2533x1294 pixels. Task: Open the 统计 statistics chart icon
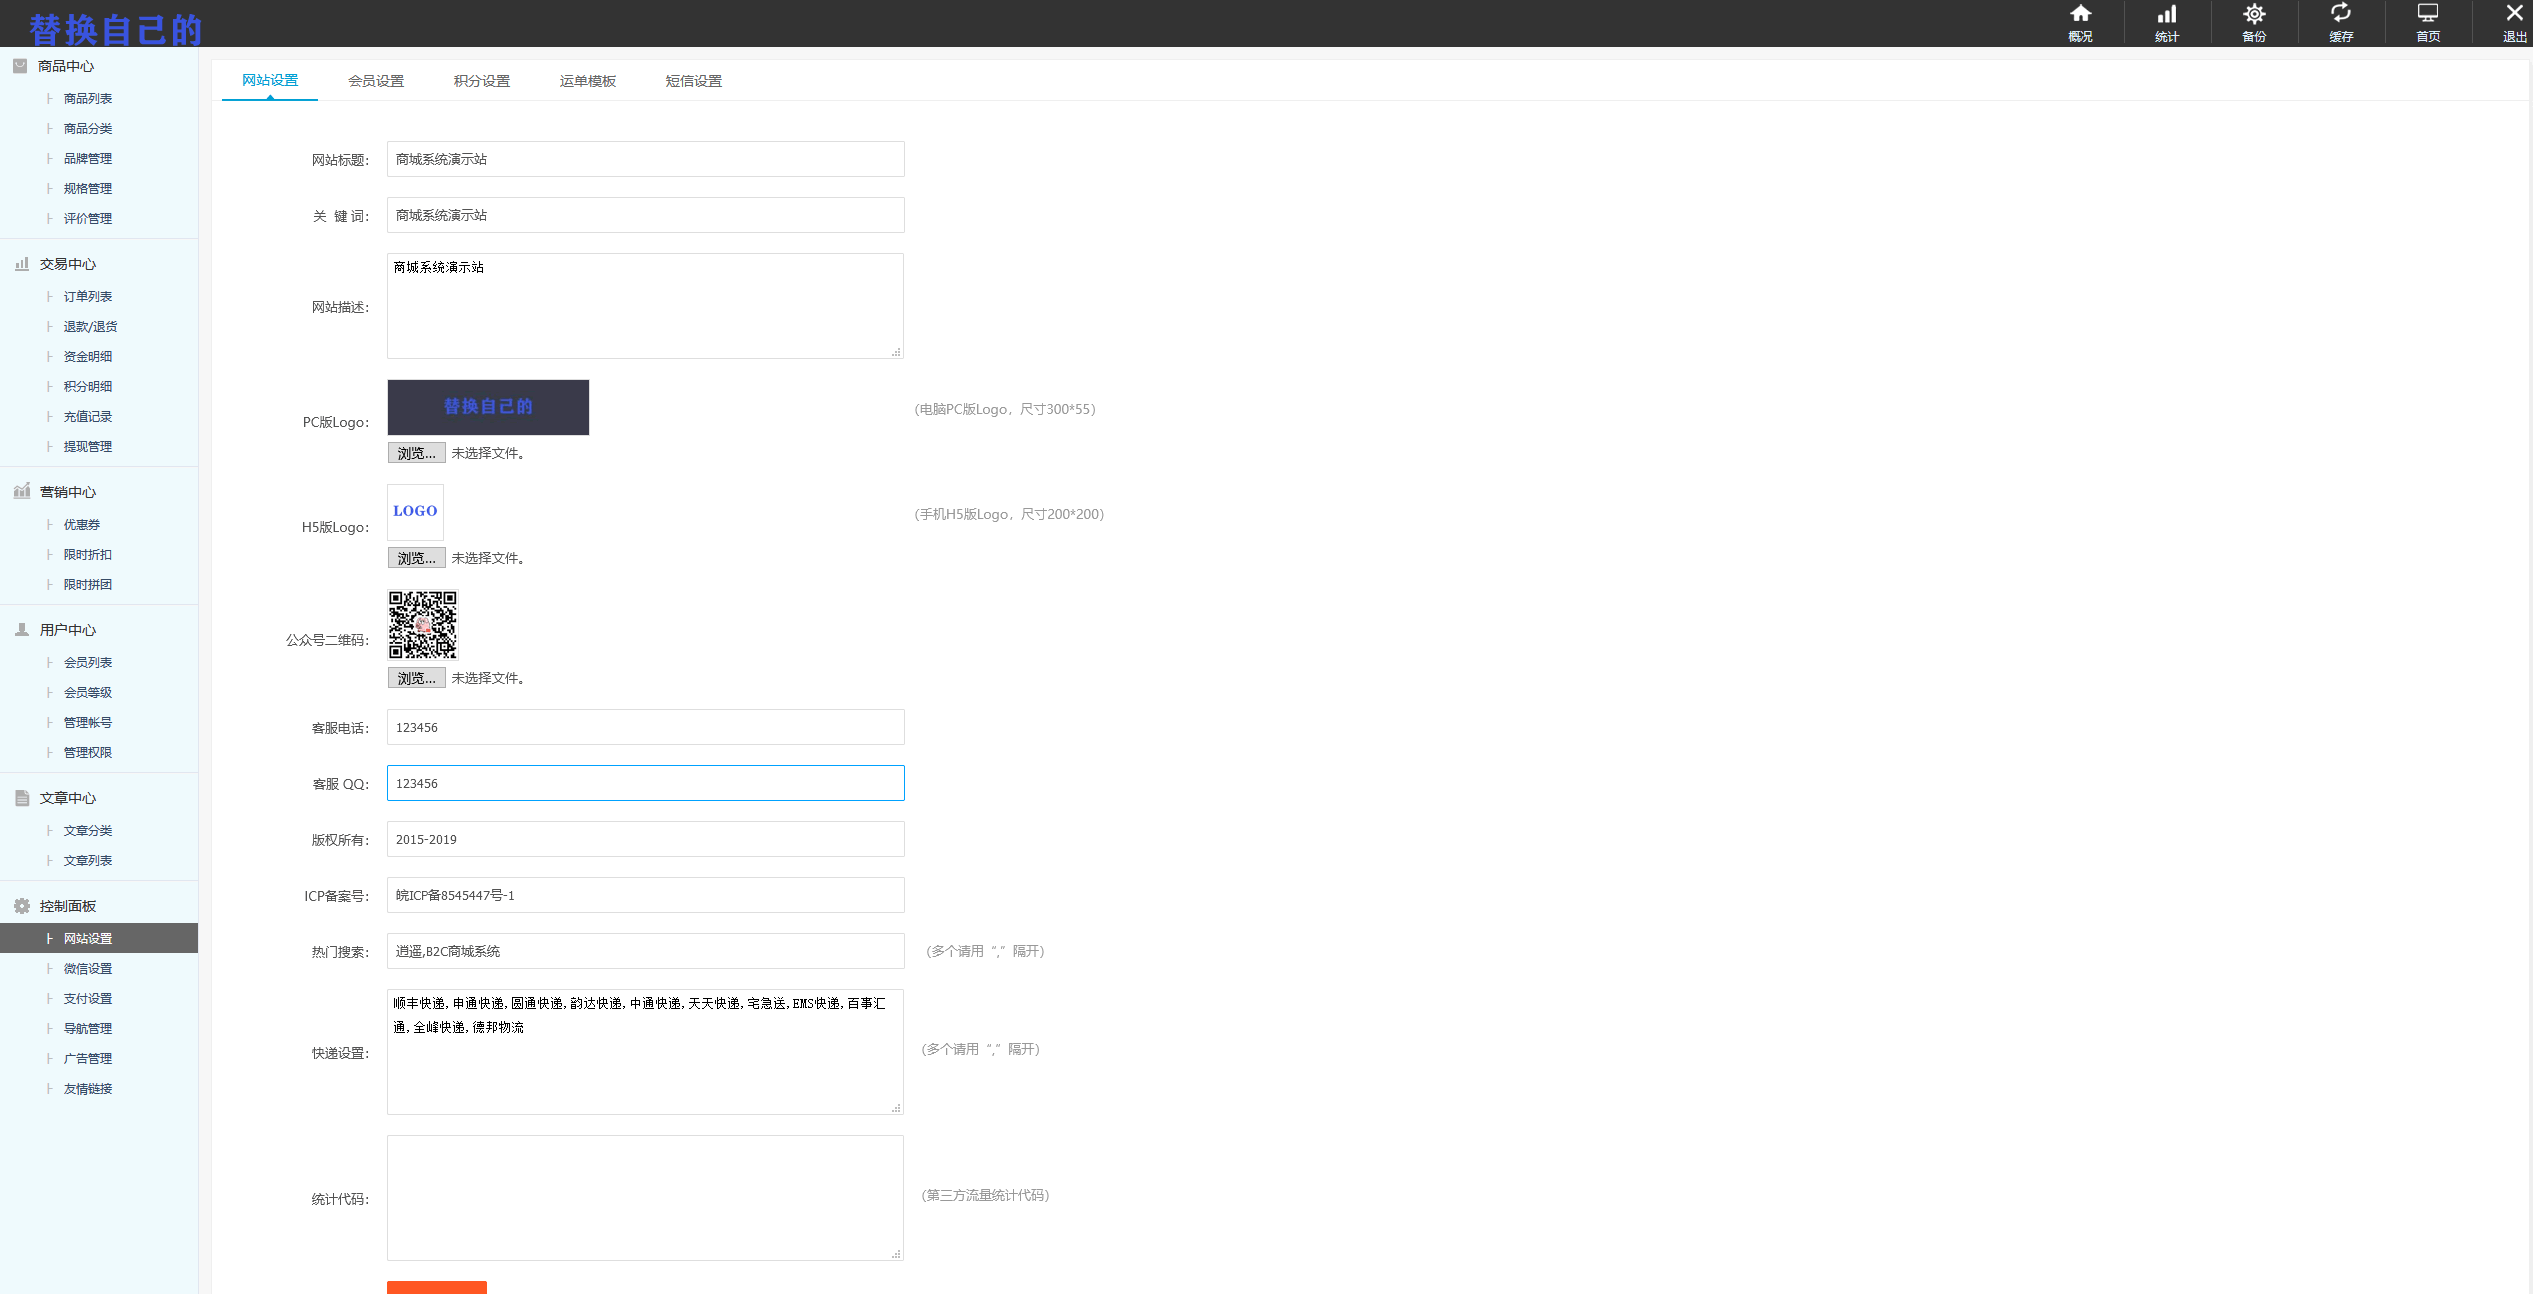click(2166, 14)
